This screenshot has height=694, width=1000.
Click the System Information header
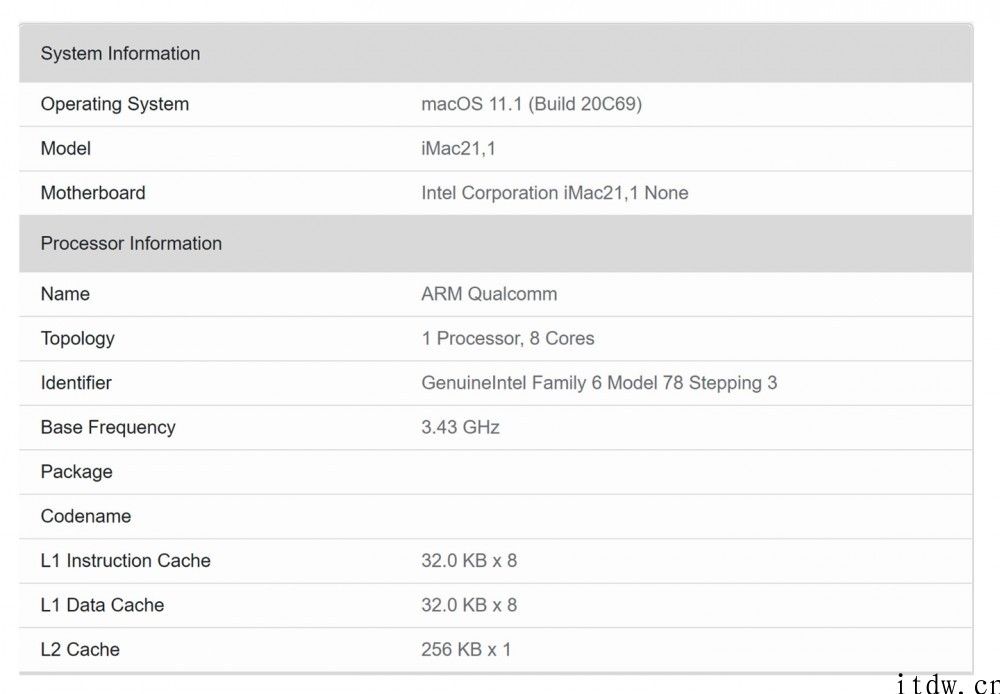point(120,54)
